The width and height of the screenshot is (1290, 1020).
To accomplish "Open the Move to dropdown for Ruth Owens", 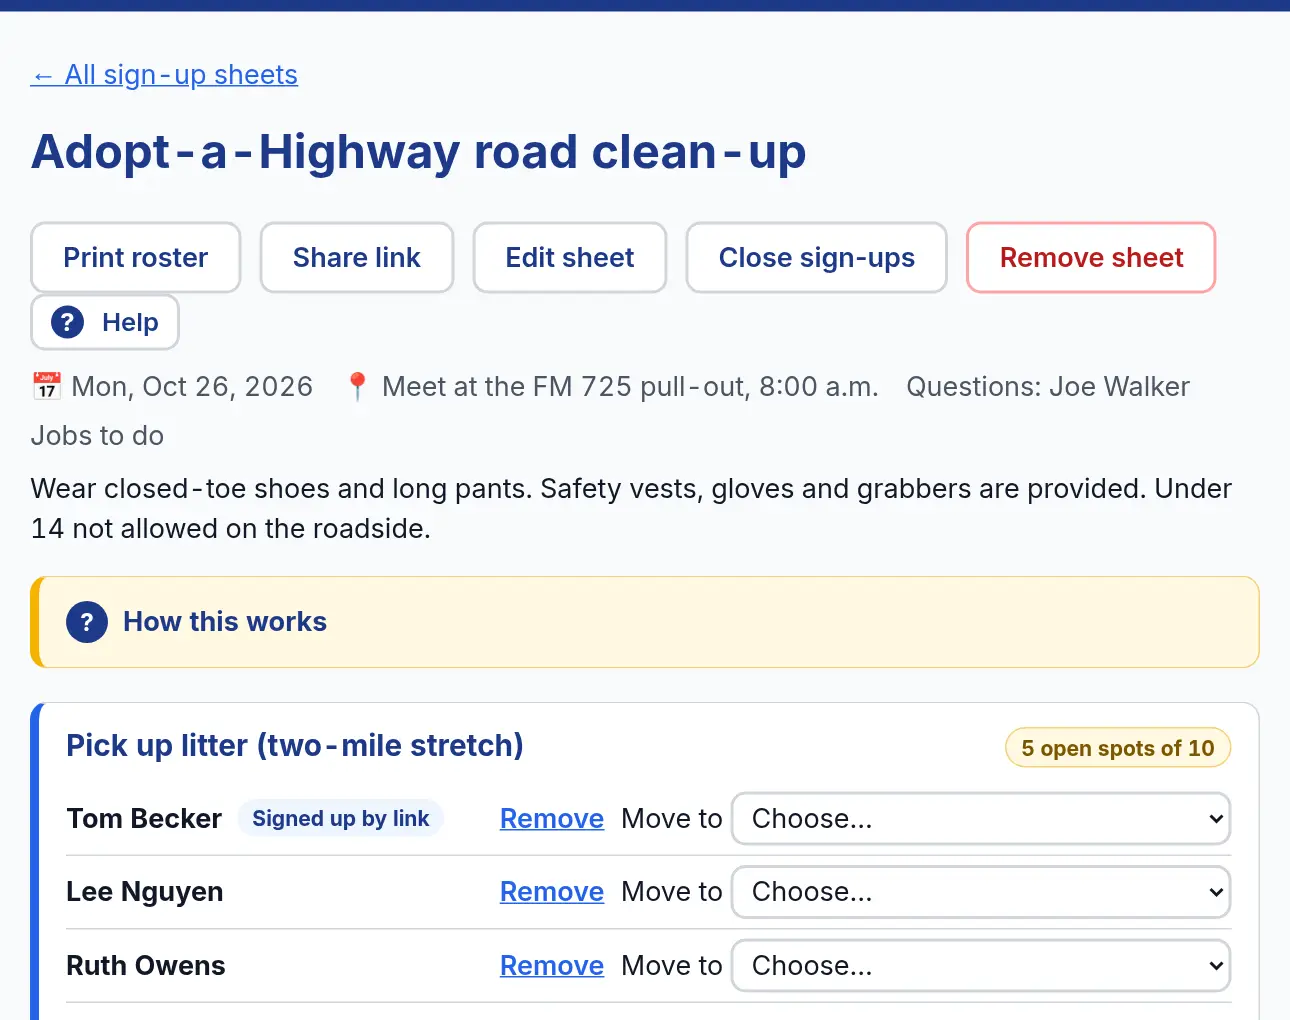I will (x=981, y=966).
